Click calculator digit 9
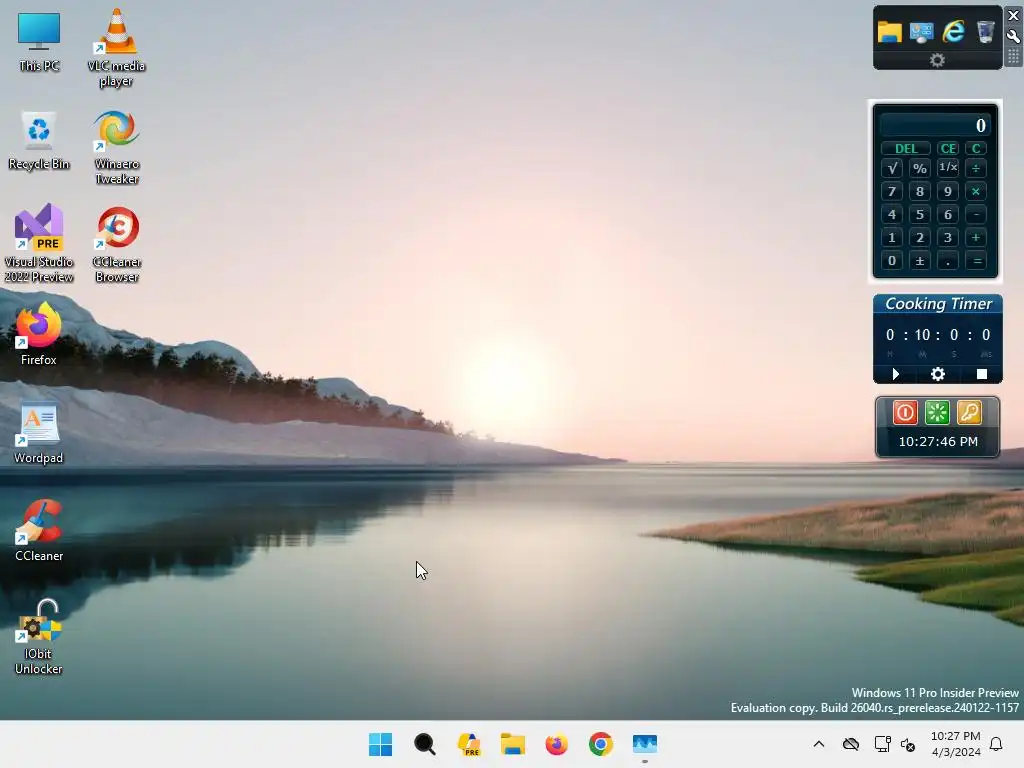 (948, 191)
